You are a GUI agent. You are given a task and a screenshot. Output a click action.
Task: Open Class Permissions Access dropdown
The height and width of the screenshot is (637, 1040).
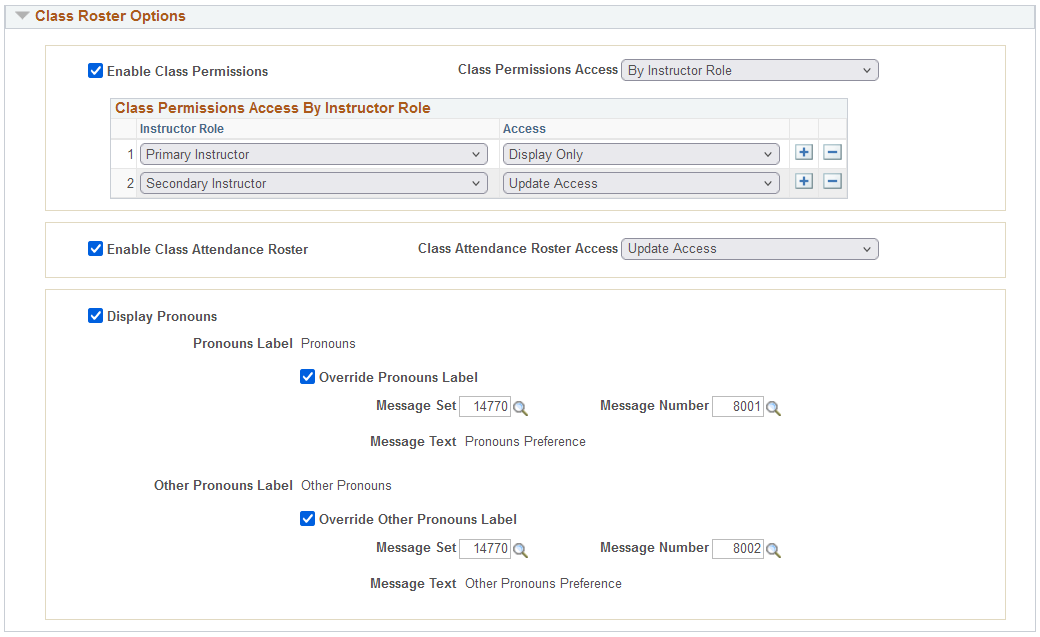[749, 70]
